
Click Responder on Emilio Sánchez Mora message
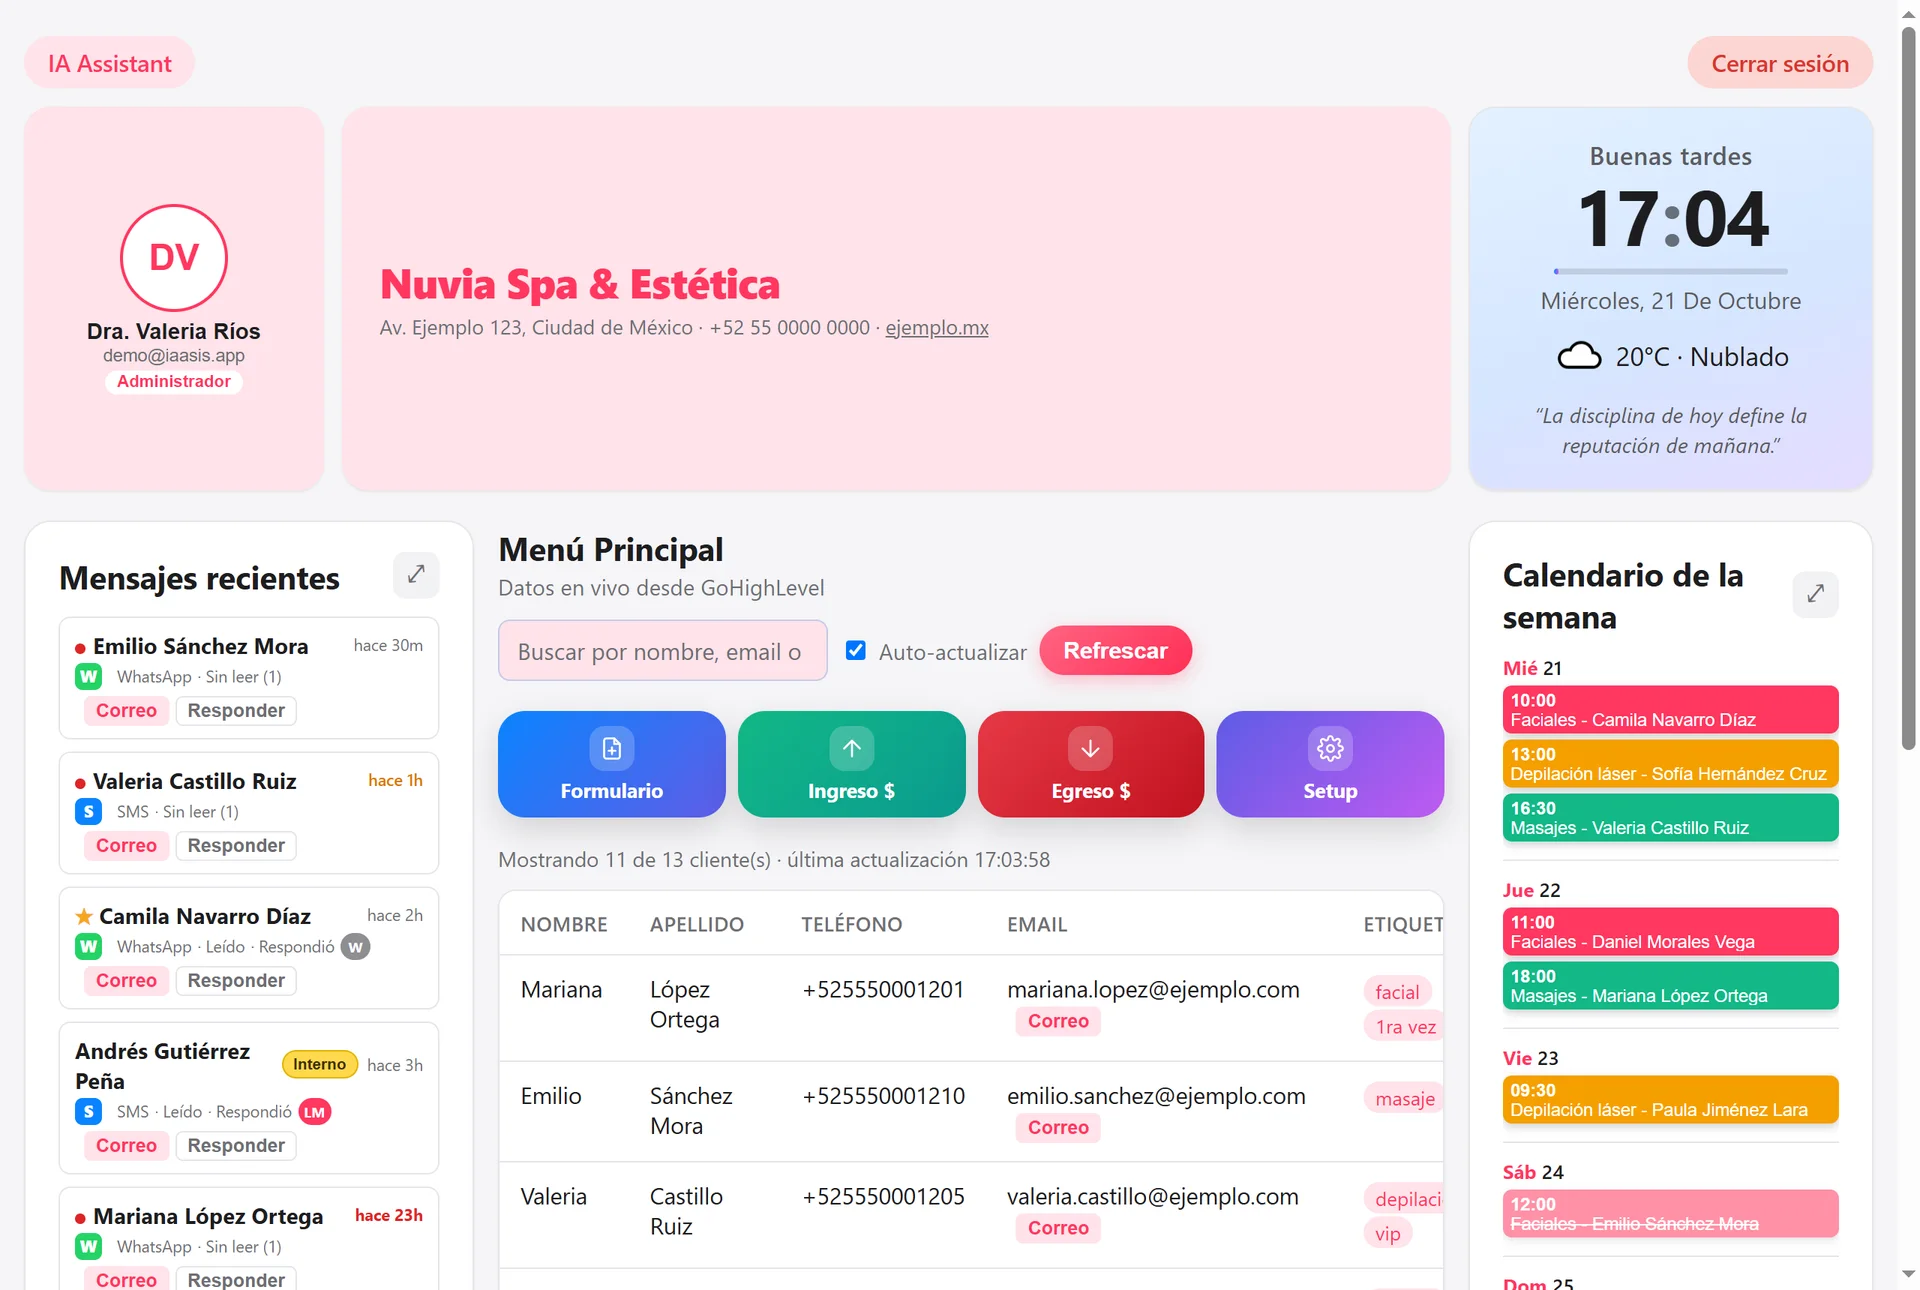pos(236,710)
